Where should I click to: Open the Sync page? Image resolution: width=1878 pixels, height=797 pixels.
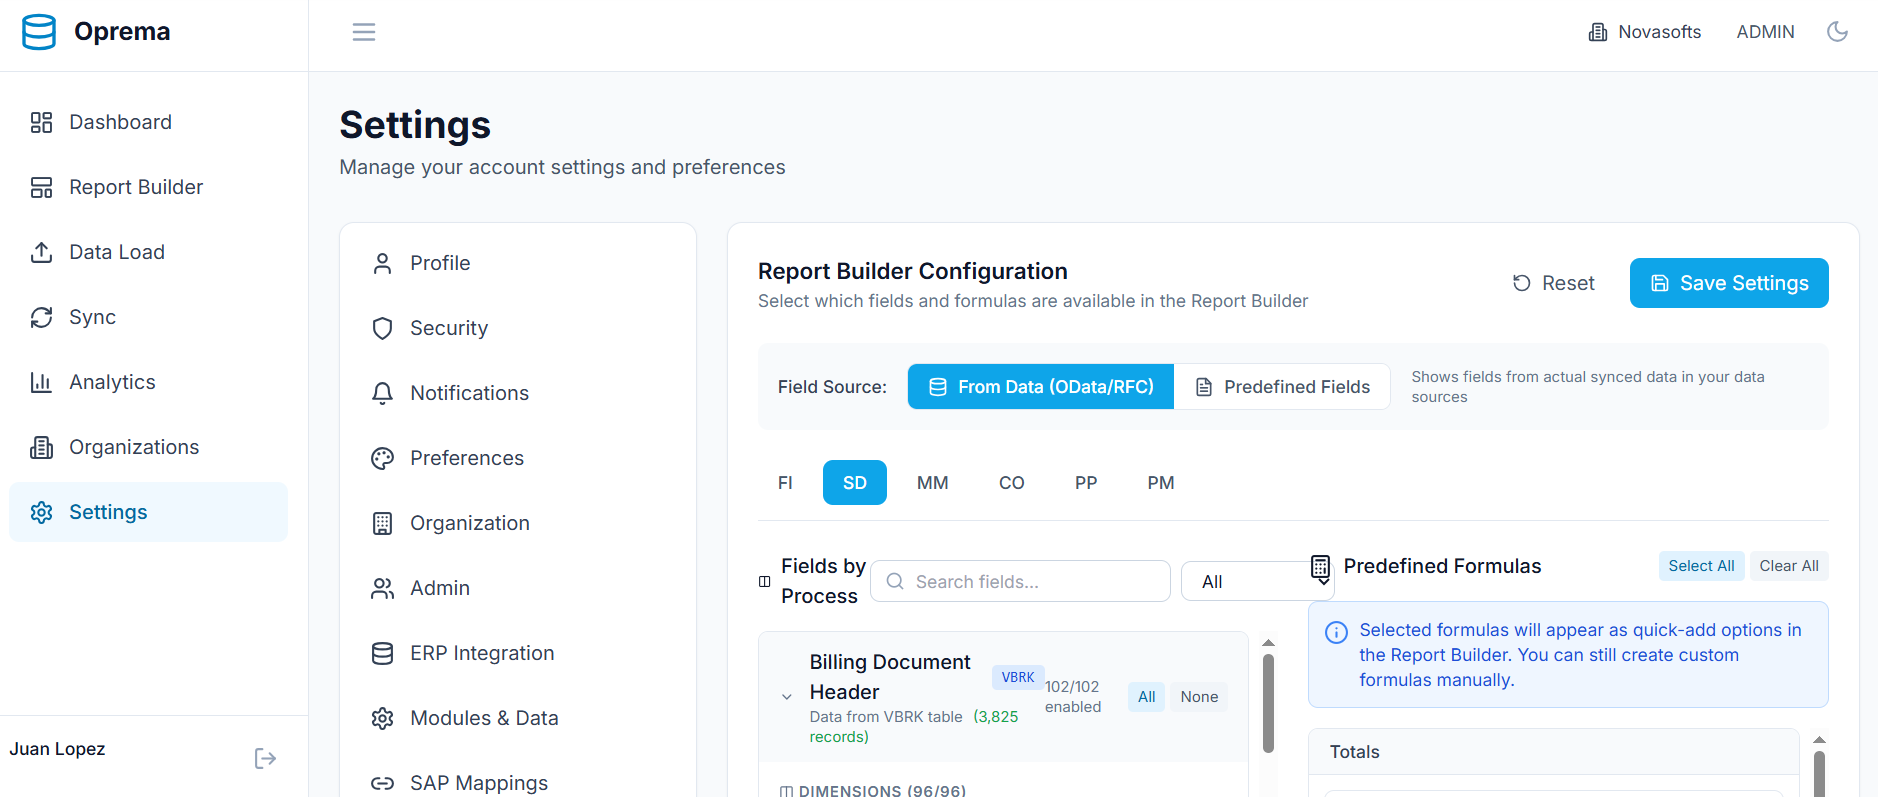[148, 317]
